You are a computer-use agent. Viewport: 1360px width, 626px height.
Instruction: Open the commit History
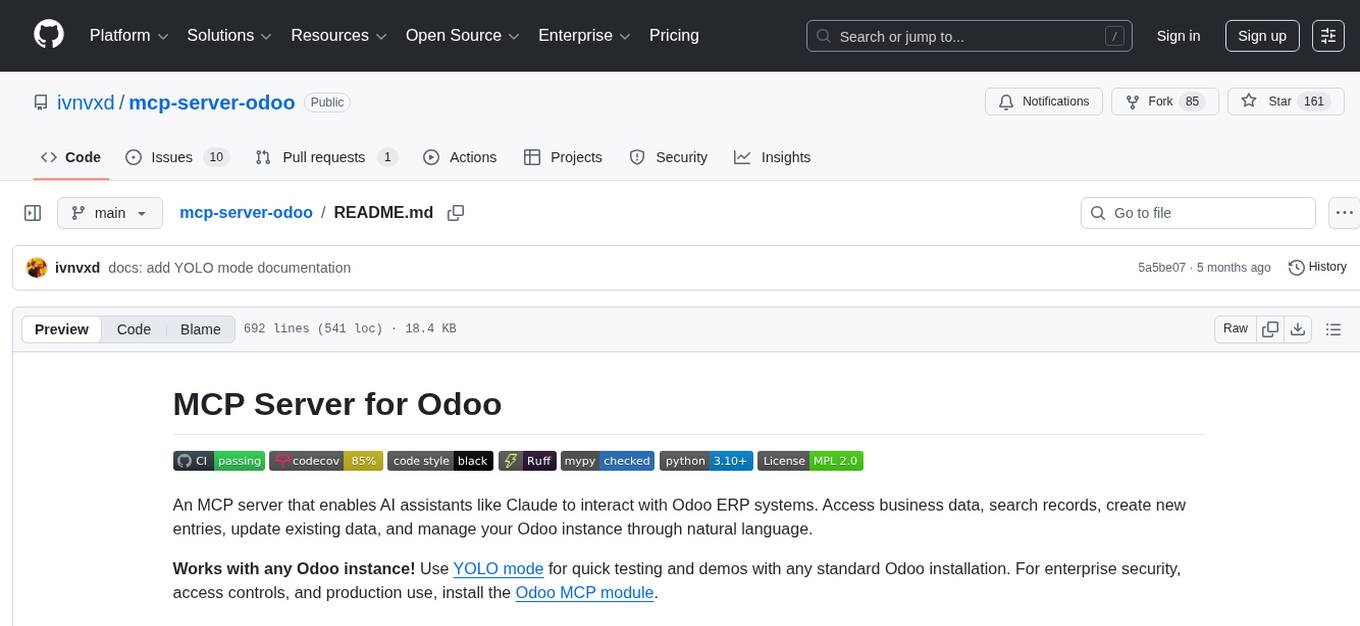click(1317, 267)
